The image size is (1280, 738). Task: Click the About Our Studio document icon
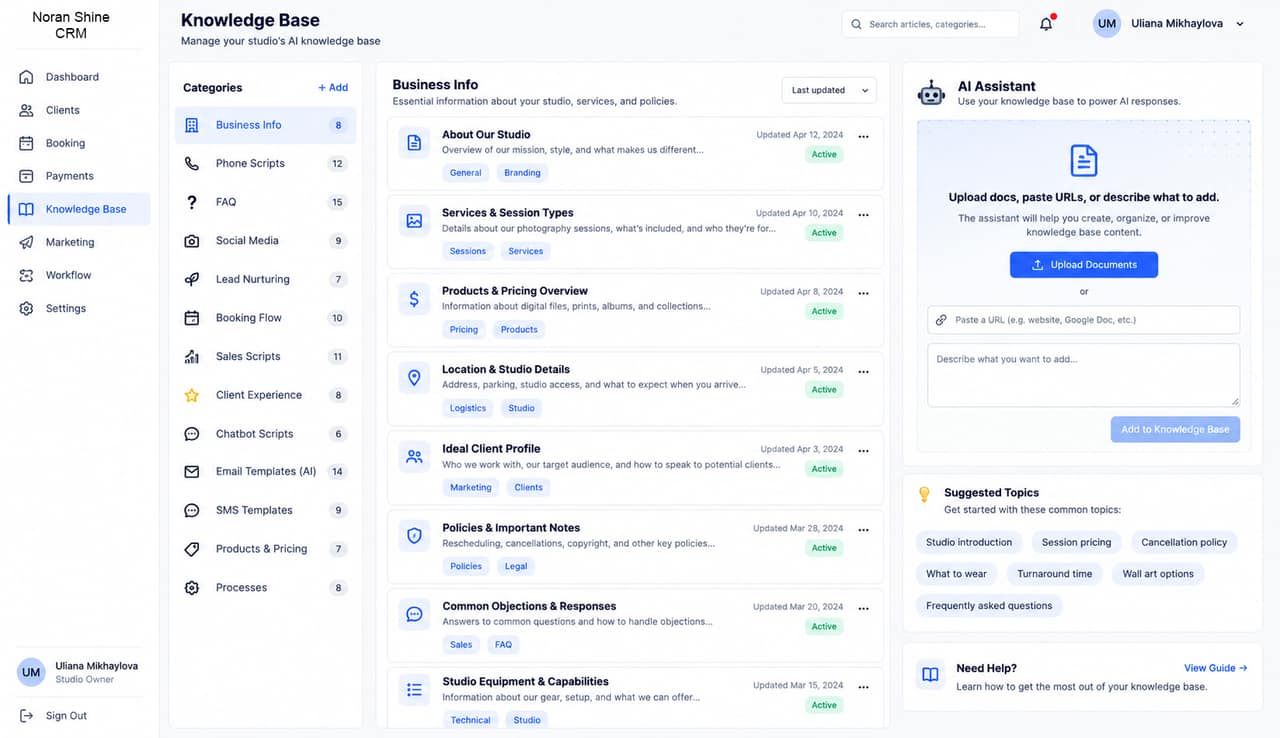point(414,143)
